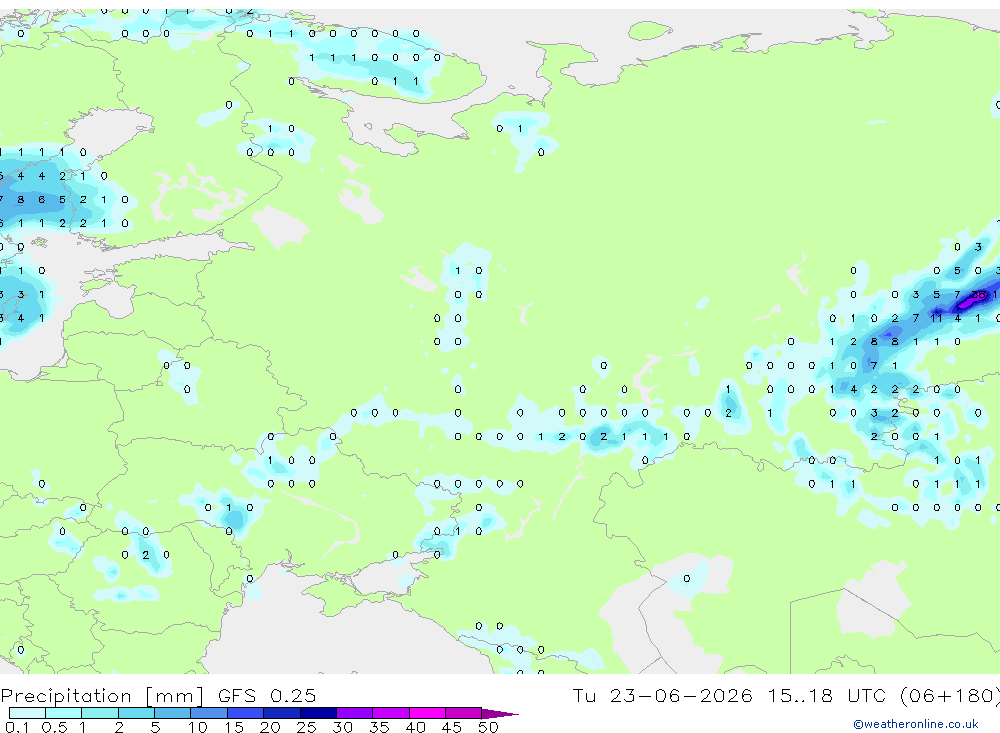This screenshot has height=733, width=1000.
Task: Pick the 10–15 mm blue legend swatch
Action: click(209, 713)
